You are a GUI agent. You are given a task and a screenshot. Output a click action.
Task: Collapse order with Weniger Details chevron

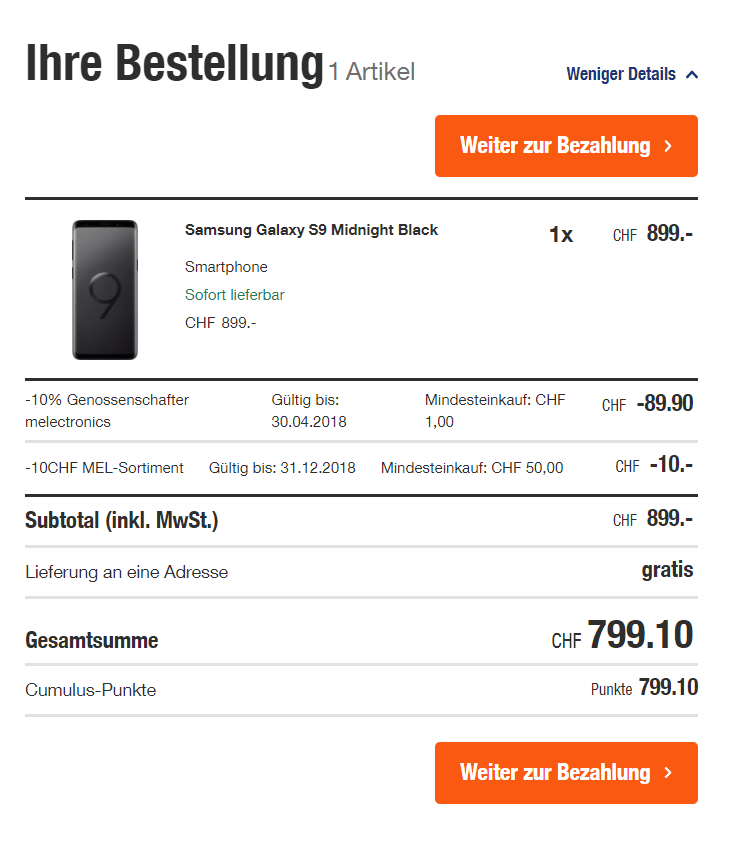692,75
